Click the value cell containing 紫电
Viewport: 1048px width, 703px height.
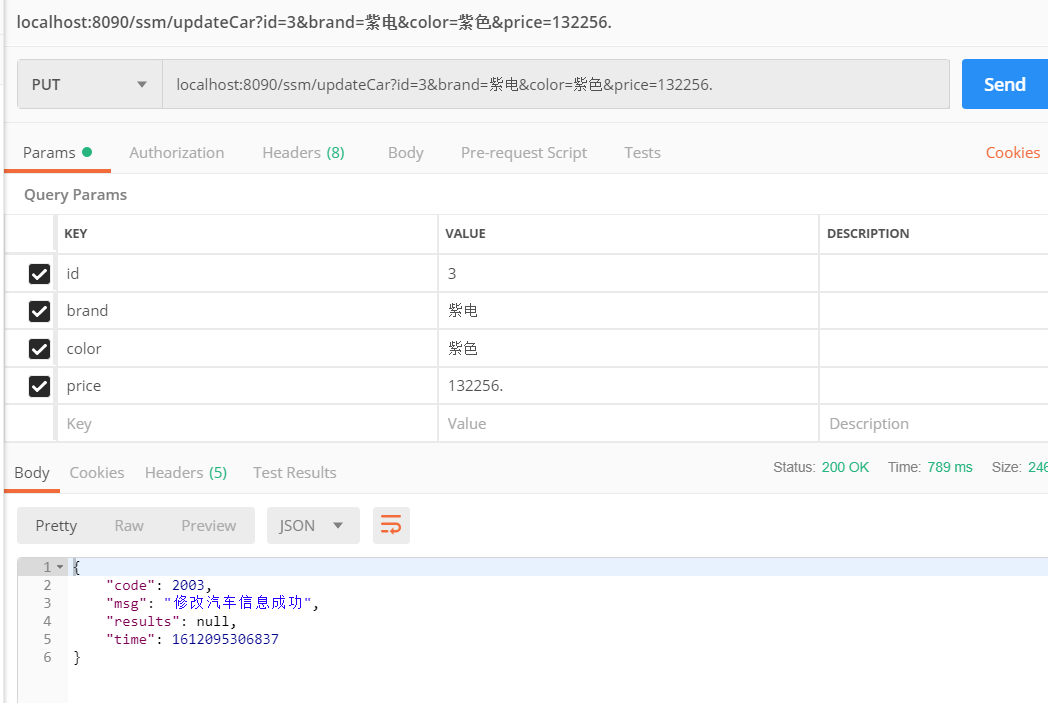tap(628, 311)
